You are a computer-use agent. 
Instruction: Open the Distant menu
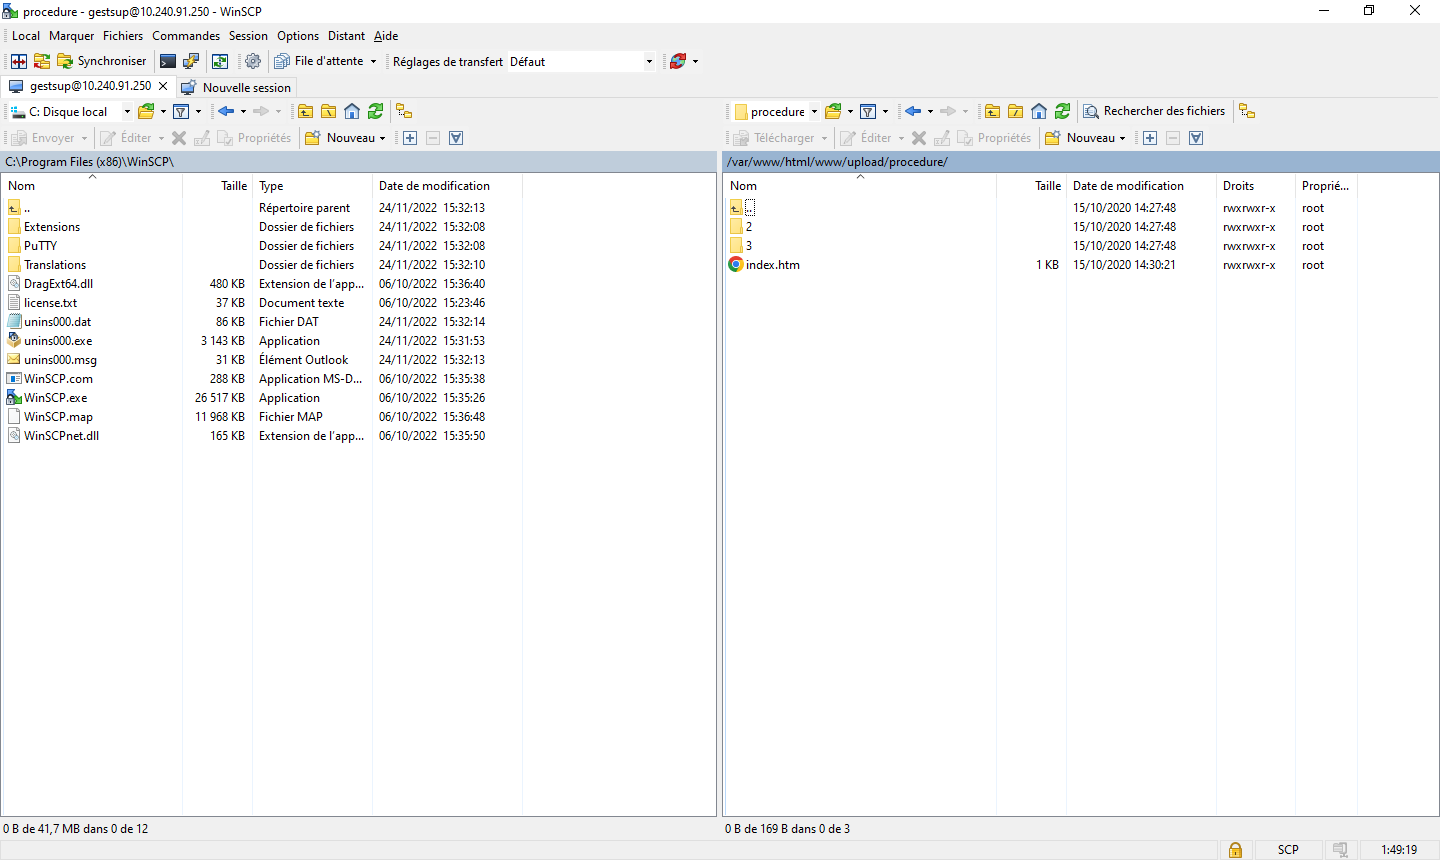coord(346,36)
